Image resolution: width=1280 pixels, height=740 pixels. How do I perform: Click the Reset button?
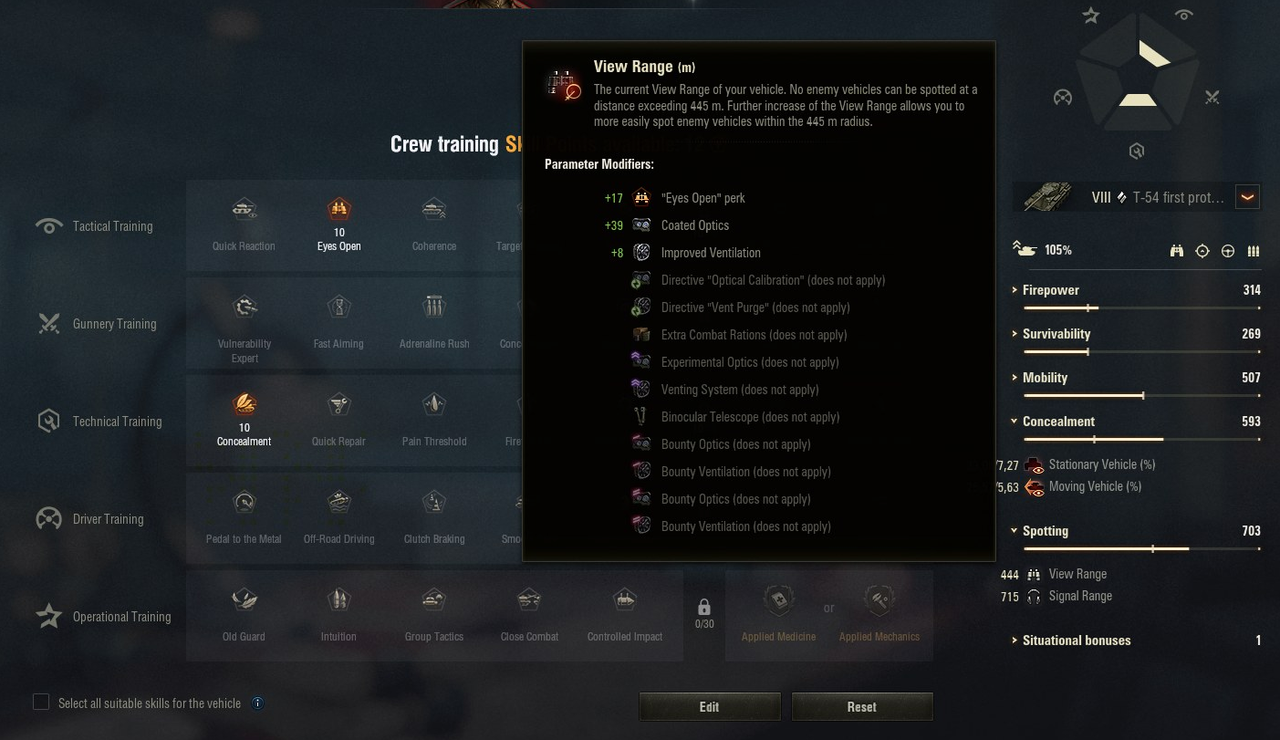pyautogui.click(x=862, y=707)
